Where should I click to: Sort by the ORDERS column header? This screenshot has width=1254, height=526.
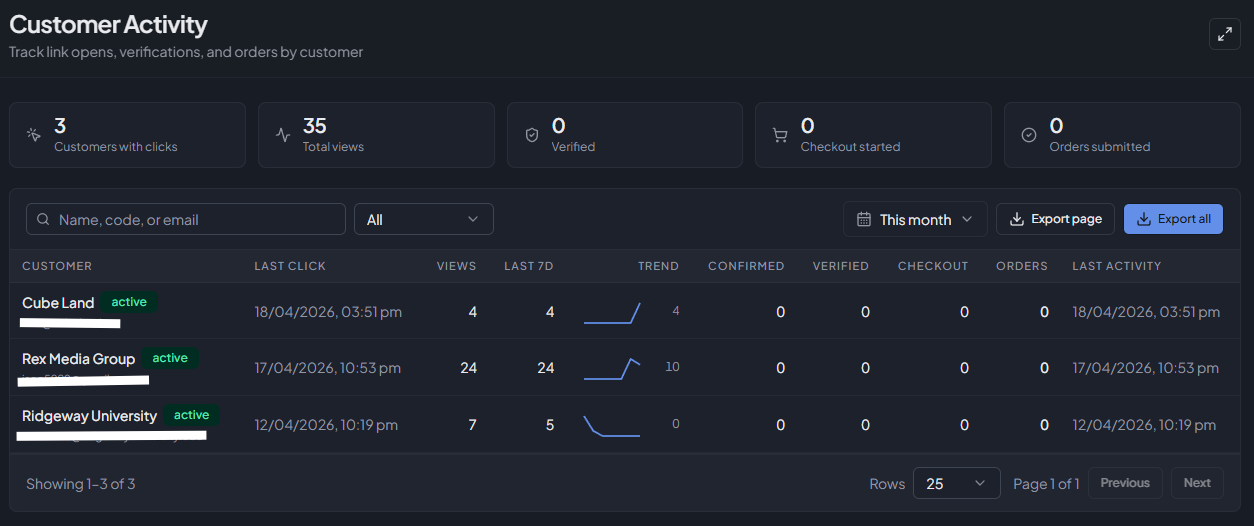1022,266
